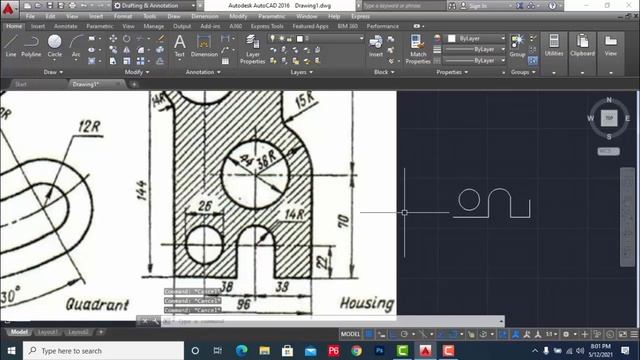Click the View panel button
Image resolution: width=640 pixels, height=360 pixels.
pos(611,45)
